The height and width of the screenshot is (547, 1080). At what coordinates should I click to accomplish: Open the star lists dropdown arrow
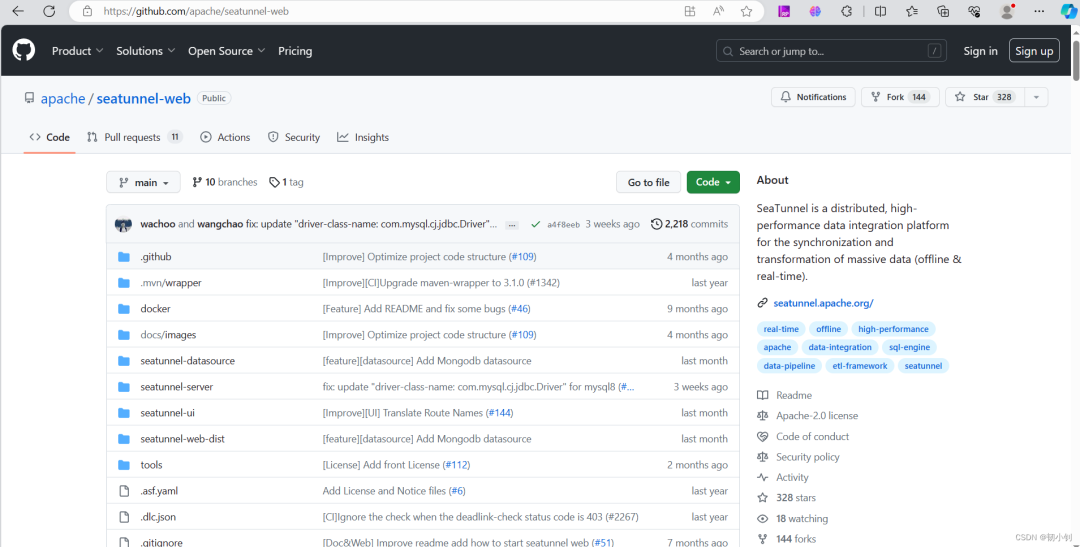coord(1036,97)
